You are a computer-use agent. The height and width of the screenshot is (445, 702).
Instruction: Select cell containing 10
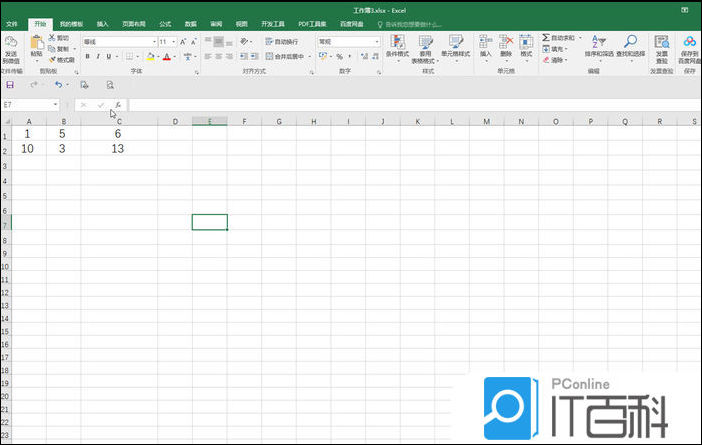(29, 149)
